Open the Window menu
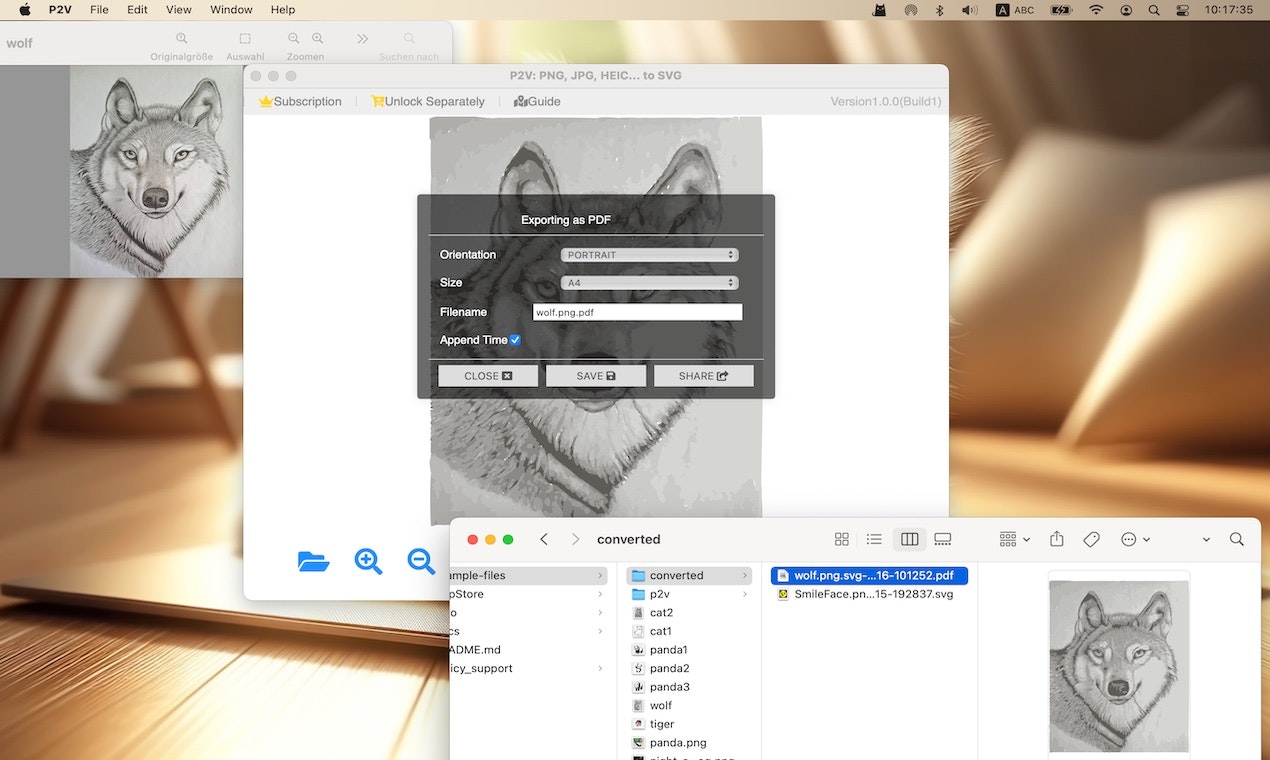1270x760 pixels. pos(230,10)
